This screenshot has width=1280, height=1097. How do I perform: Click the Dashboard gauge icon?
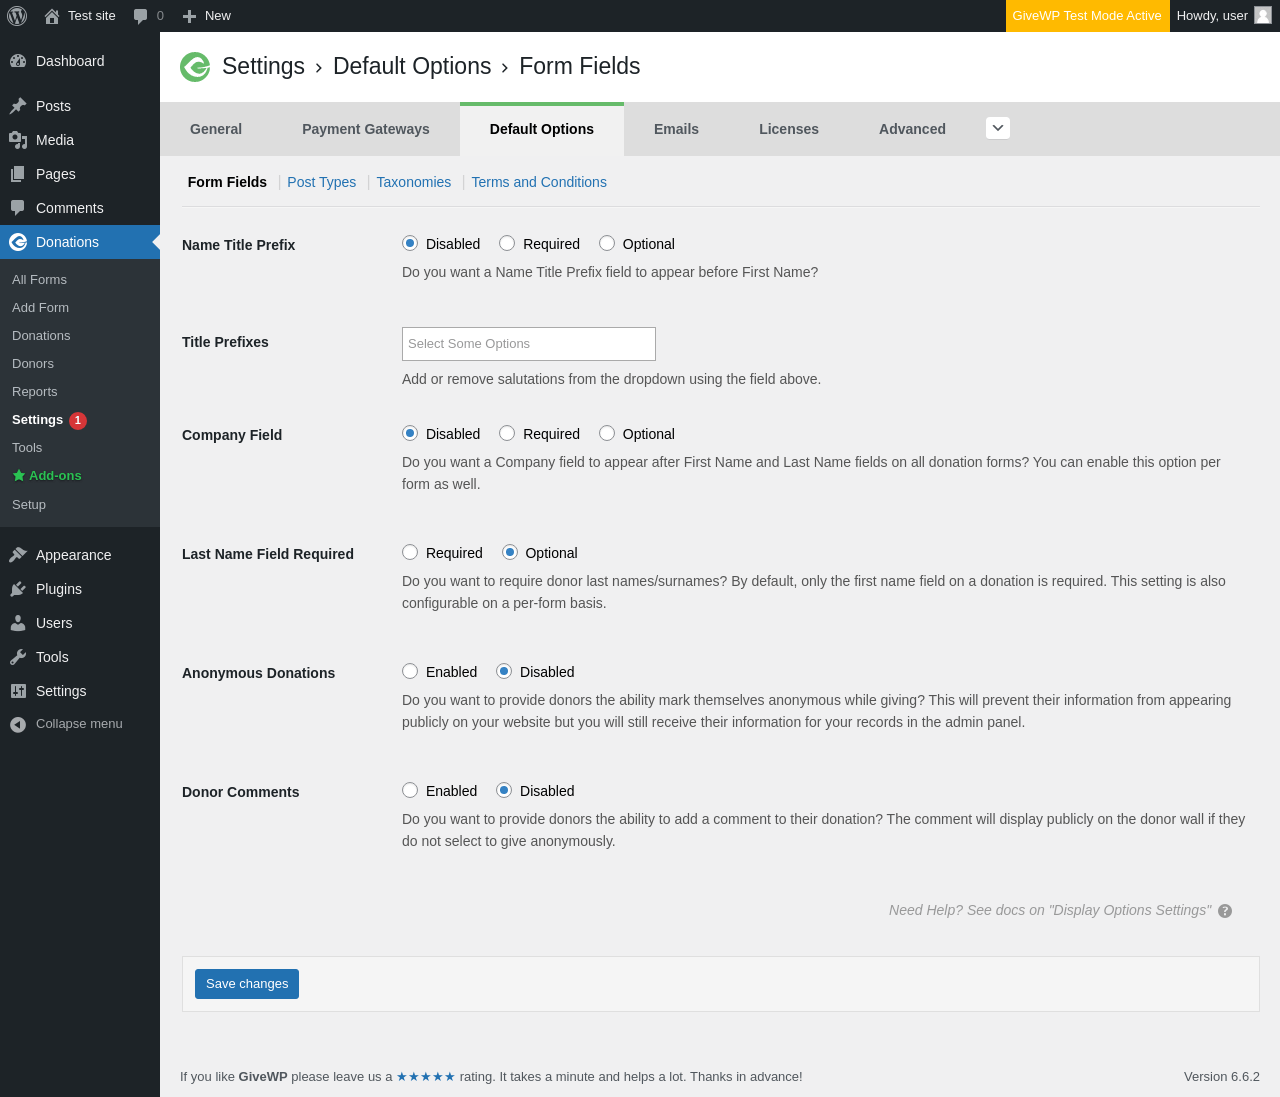pyautogui.click(x=18, y=61)
